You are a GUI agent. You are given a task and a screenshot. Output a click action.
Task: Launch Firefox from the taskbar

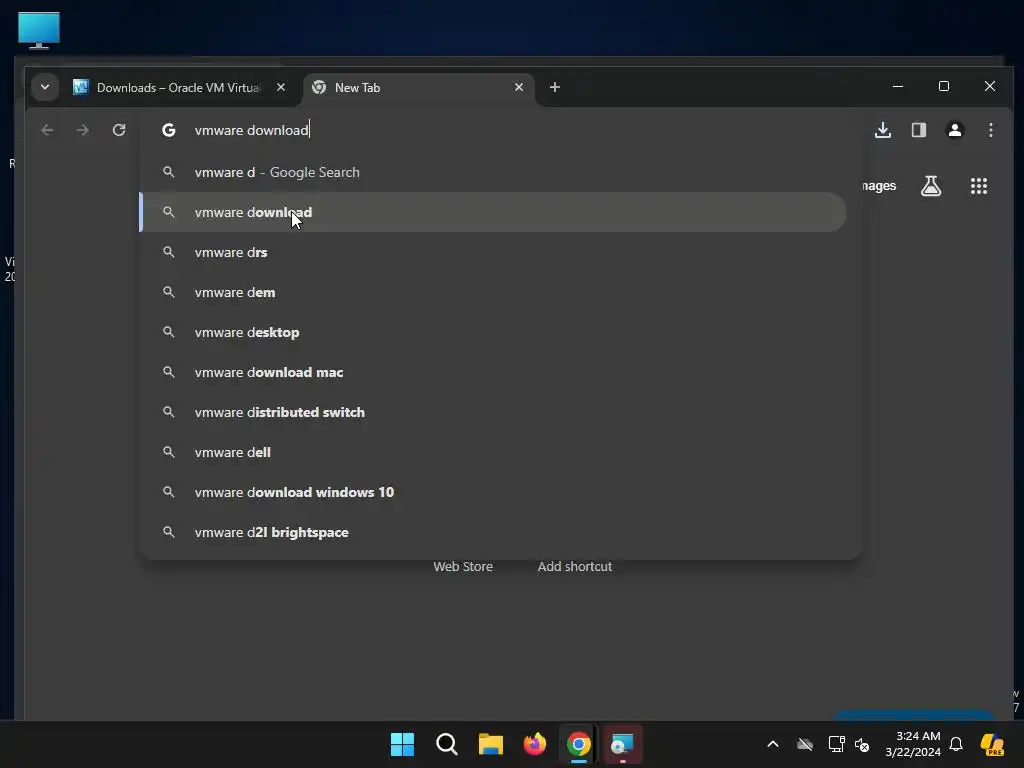pyautogui.click(x=535, y=744)
